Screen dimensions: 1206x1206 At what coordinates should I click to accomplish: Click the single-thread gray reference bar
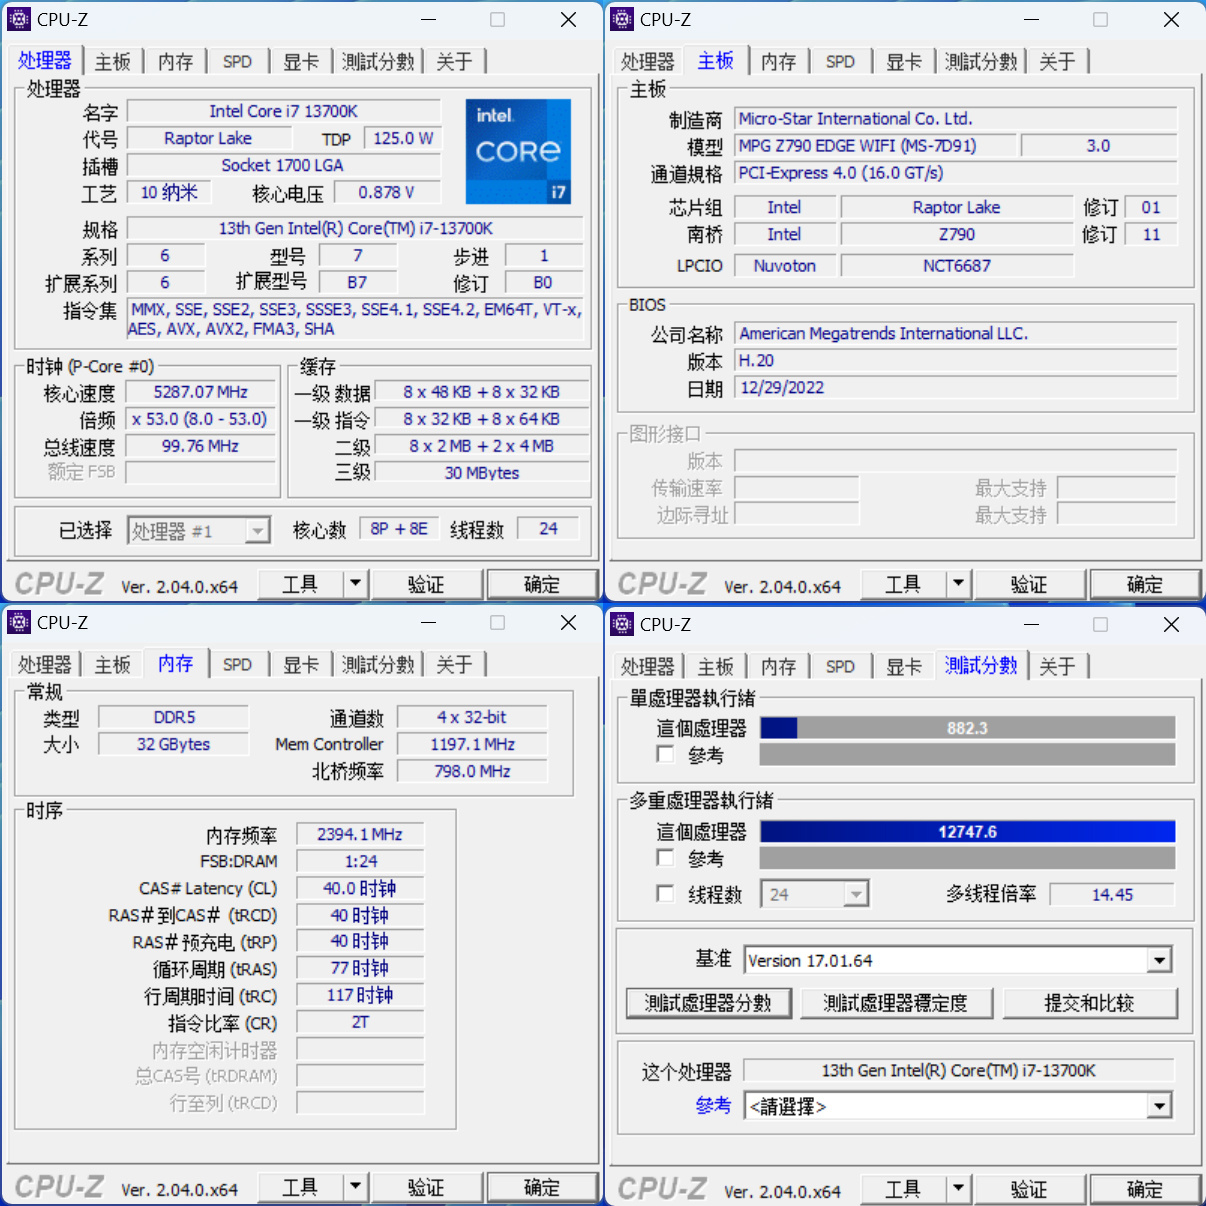point(967,754)
